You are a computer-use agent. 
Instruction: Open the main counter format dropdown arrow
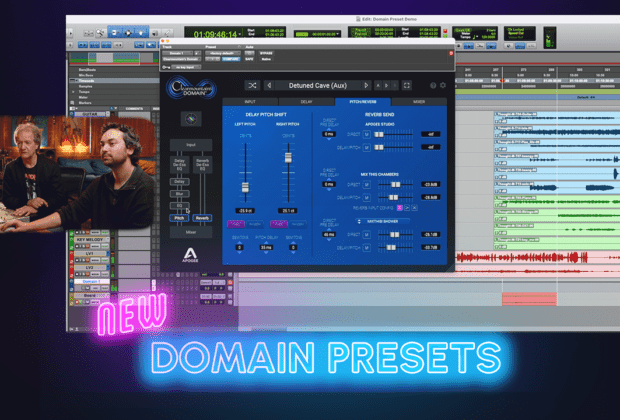[240, 34]
